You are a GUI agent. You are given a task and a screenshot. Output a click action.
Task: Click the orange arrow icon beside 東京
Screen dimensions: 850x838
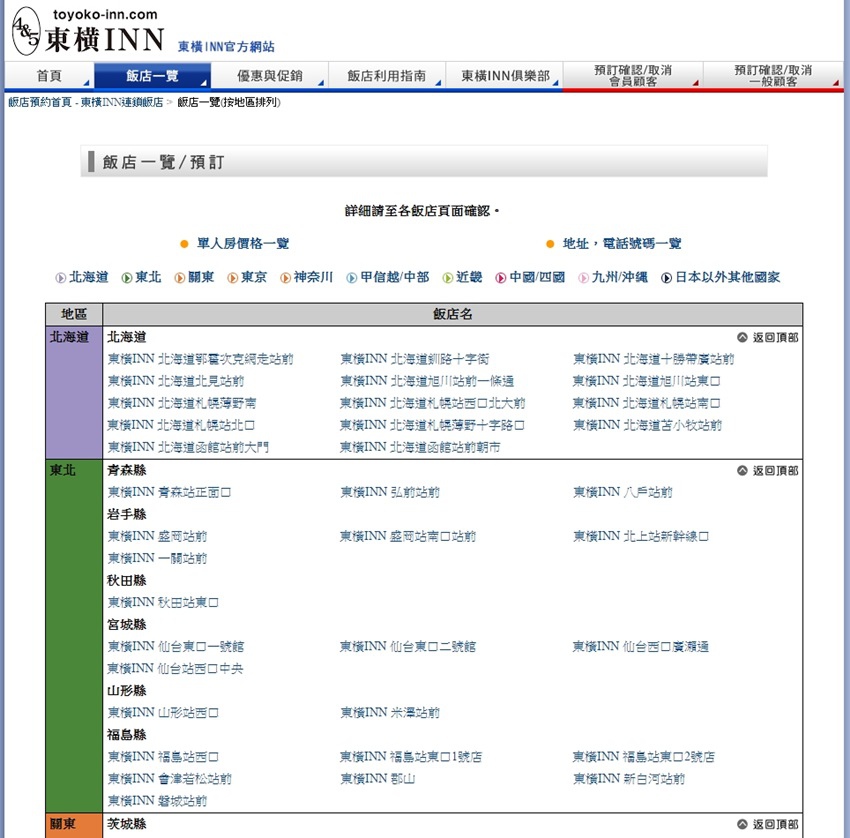(233, 278)
